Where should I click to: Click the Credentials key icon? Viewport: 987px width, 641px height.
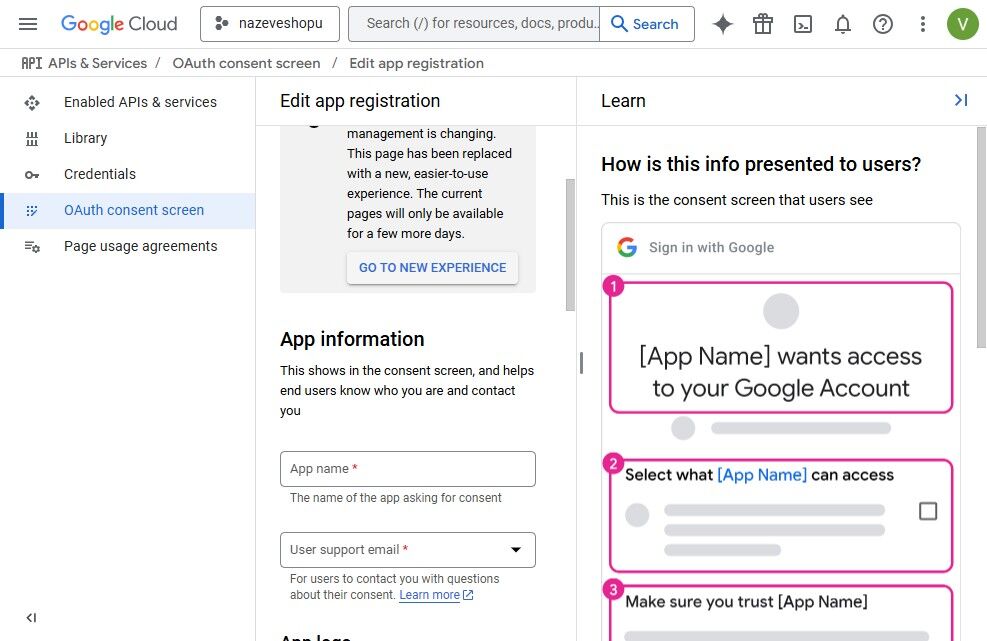coord(31,174)
